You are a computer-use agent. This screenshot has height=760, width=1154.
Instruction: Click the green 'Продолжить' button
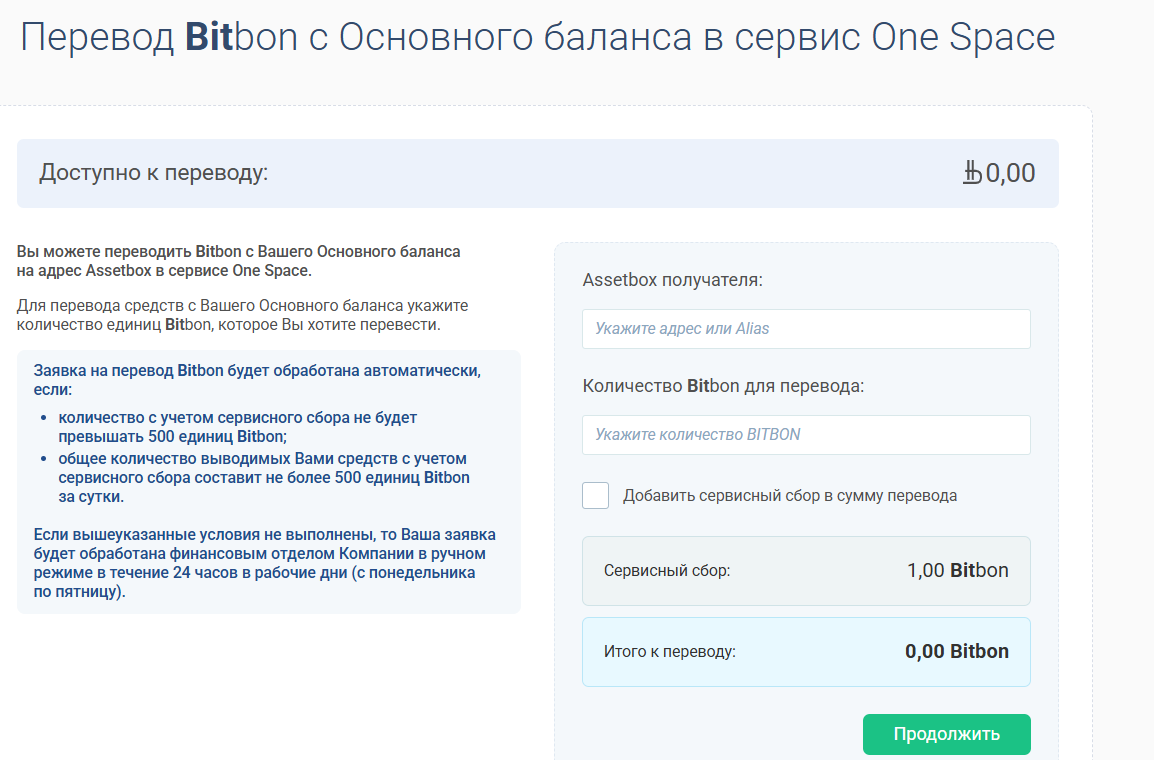[946, 734]
